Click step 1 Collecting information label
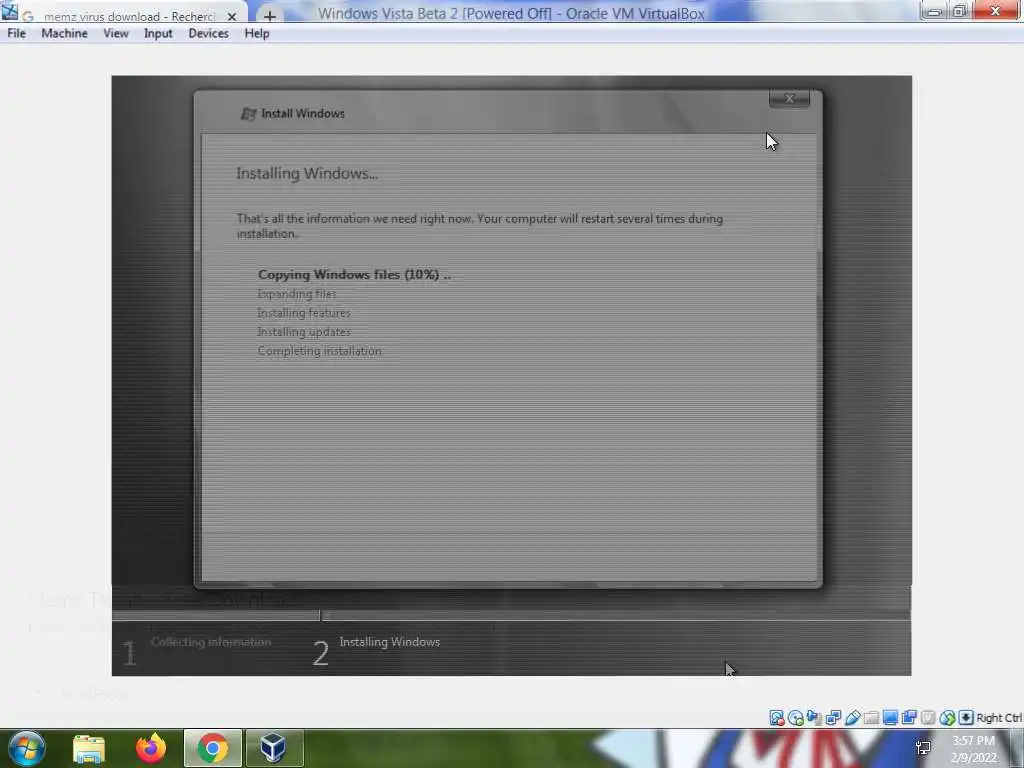This screenshot has height=768, width=1024. (211, 642)
